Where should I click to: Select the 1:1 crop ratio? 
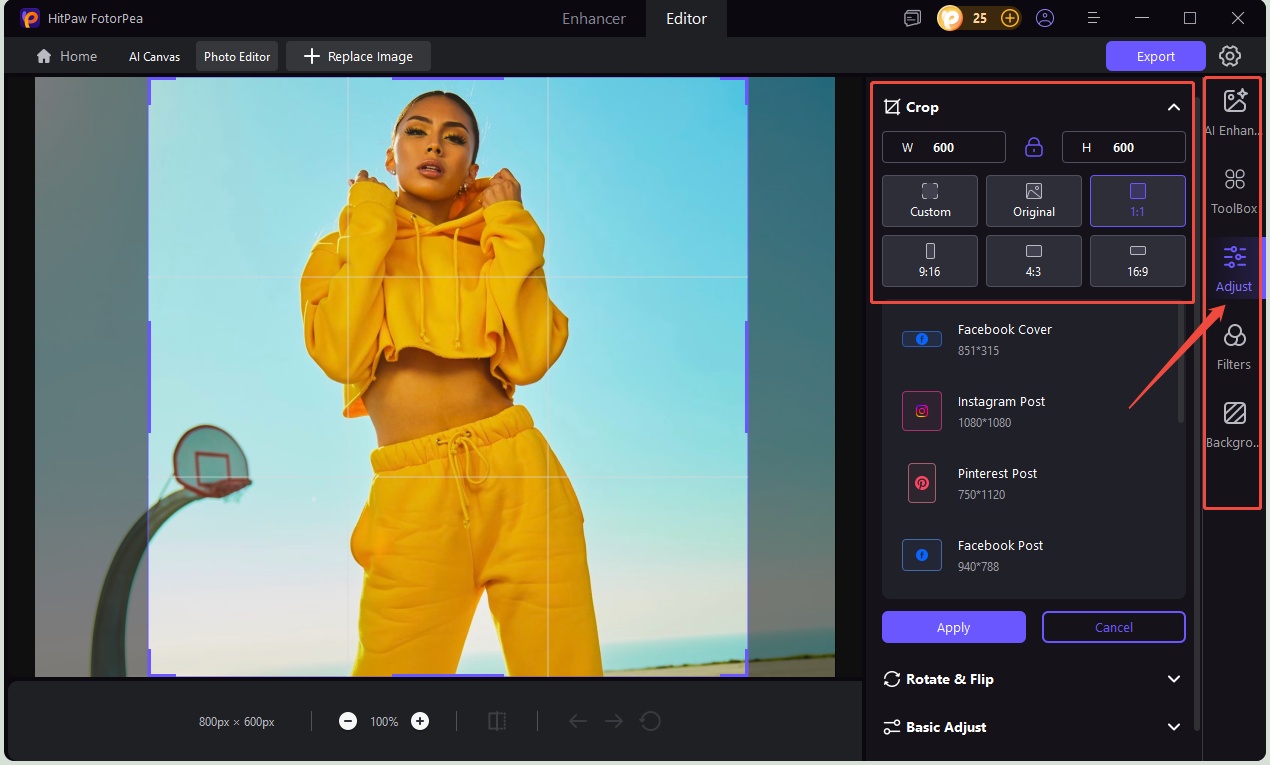point(1137,200)
